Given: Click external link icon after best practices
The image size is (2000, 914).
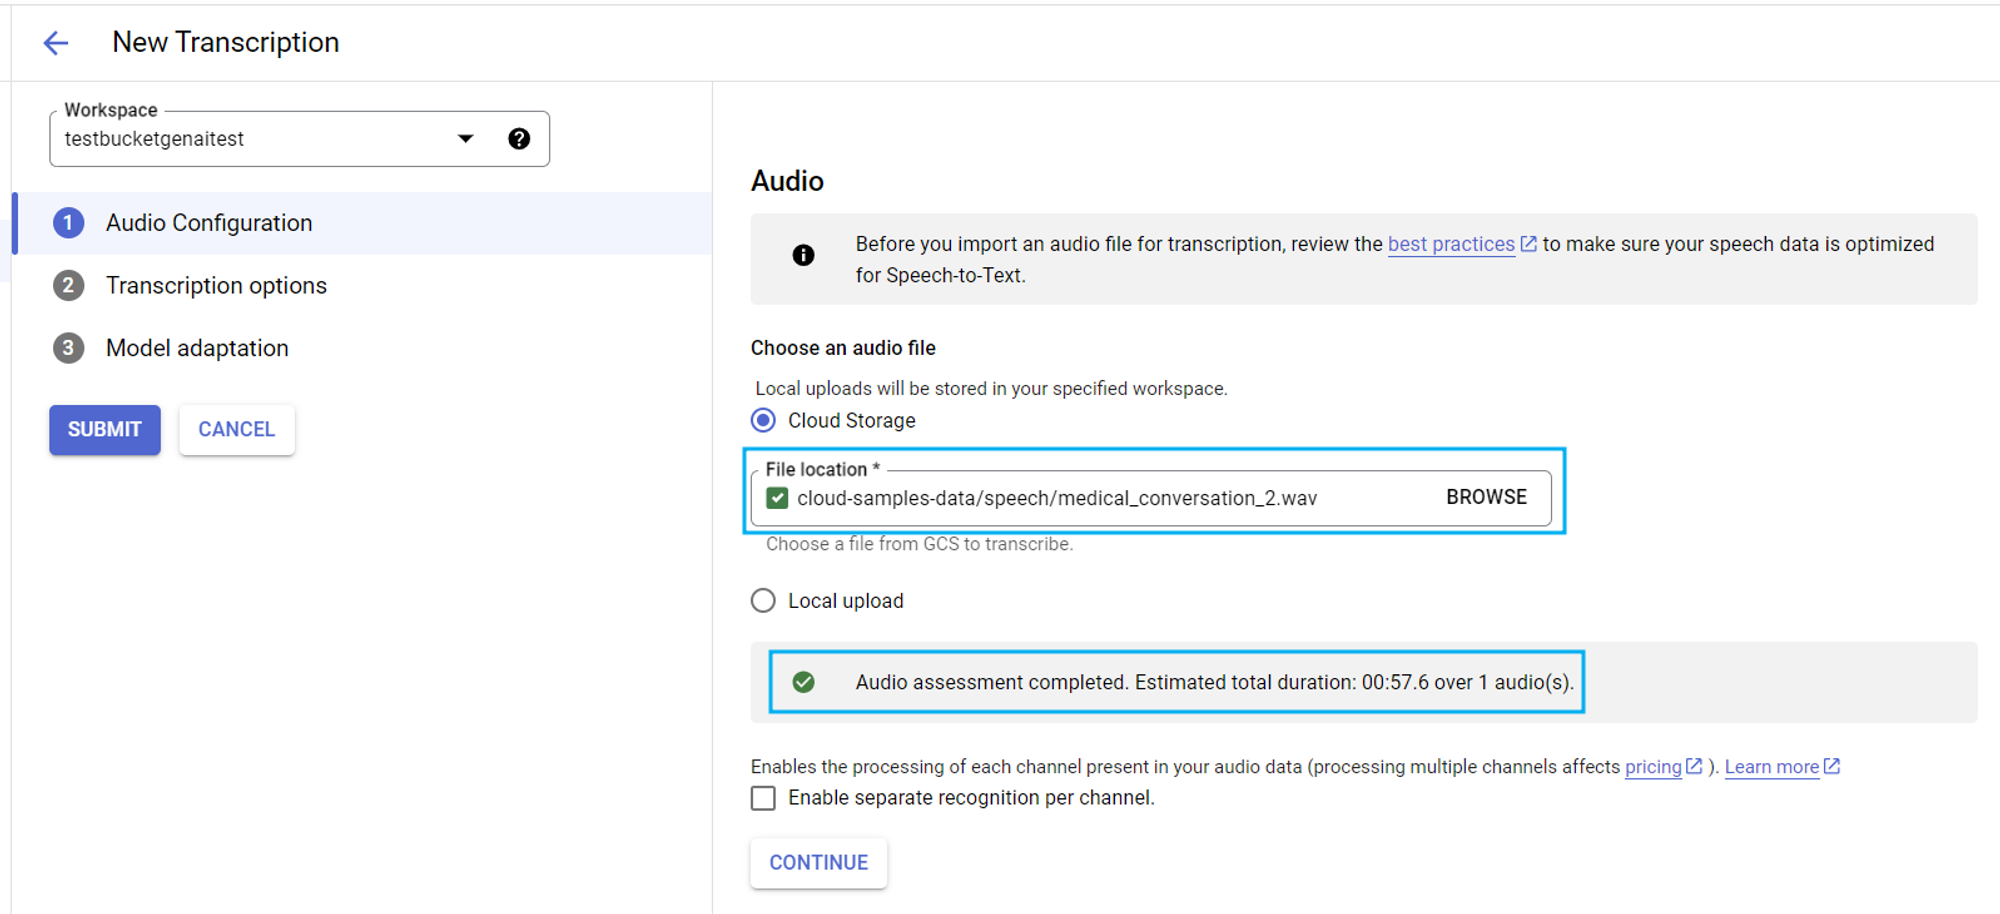Looking at the screenshot, I should pos(1528,244).
